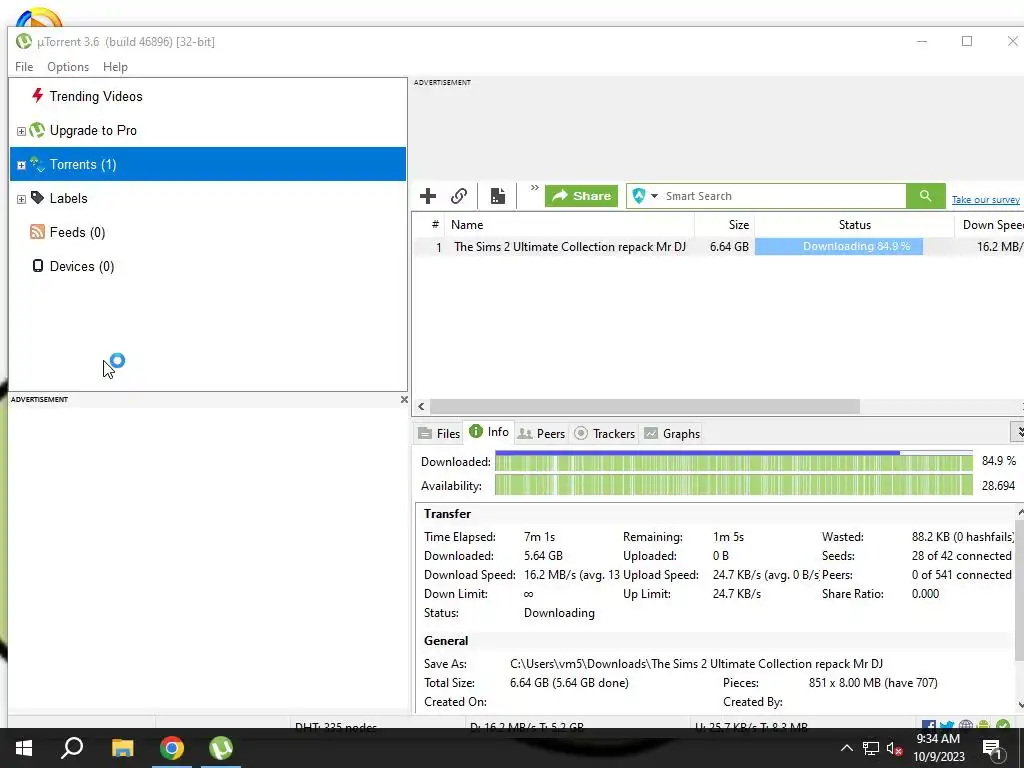Click the Feeds RSS icon
This screenshot has width=1024, height=768.
[37, 232]
